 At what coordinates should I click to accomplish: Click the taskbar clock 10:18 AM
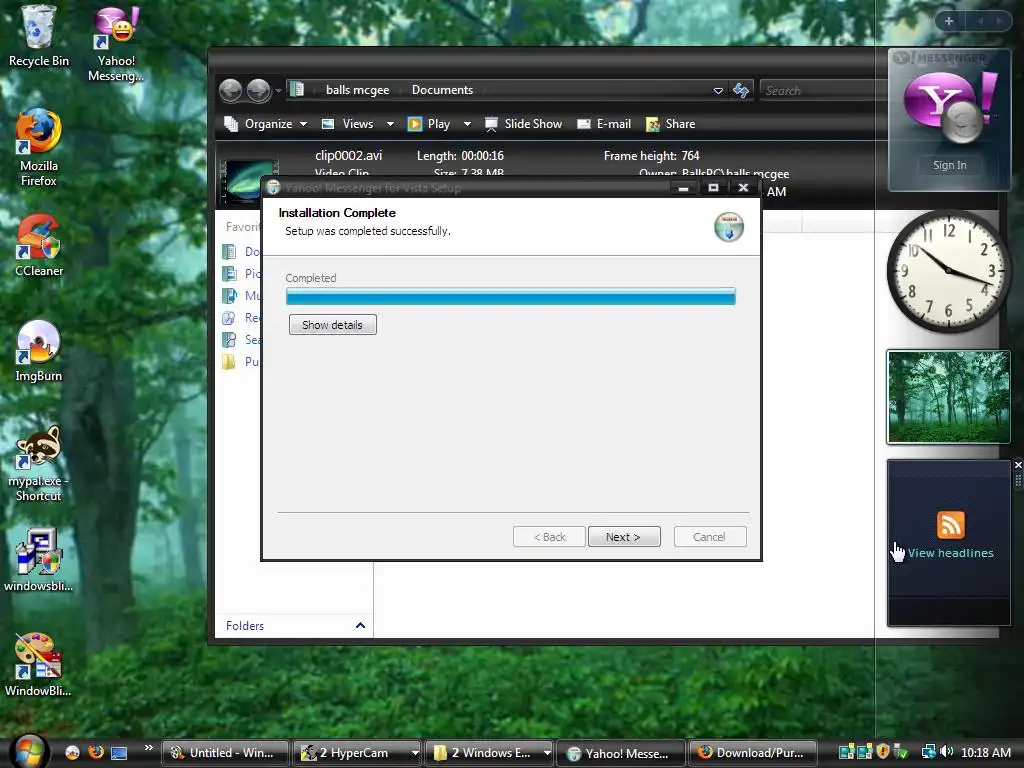pyautogui.click(x=985, y=752)
